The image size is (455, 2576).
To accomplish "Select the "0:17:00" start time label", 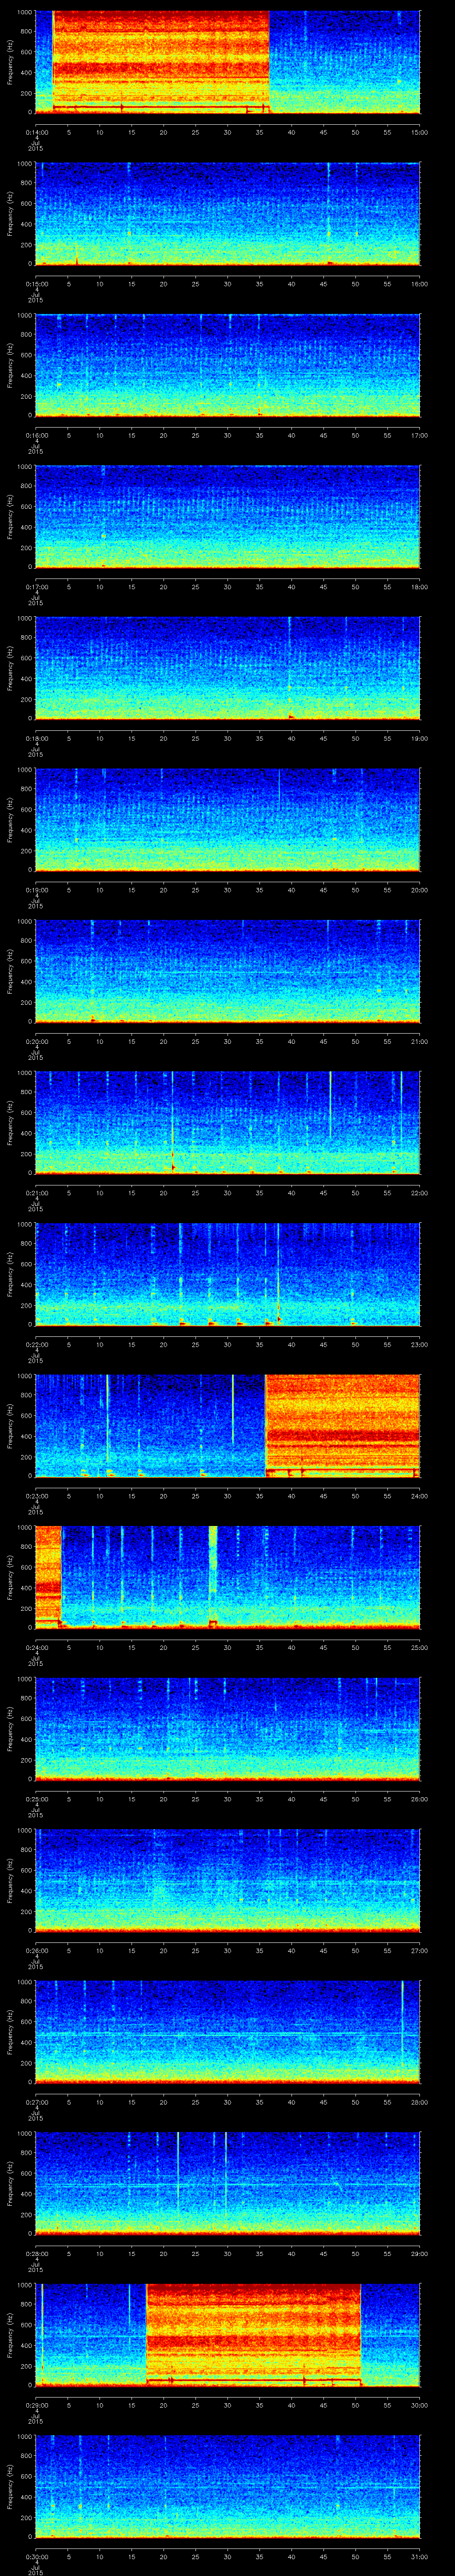I will click(36, 587).
